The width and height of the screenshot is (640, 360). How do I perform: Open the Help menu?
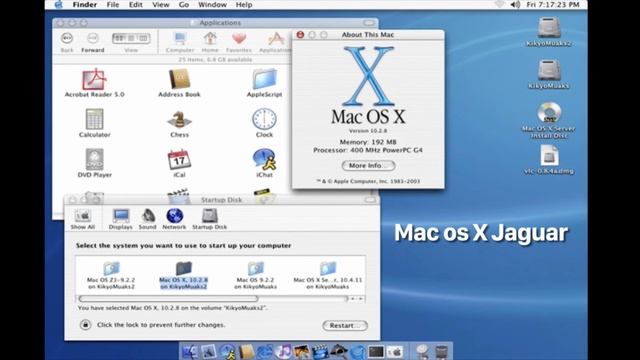point(244,4)
